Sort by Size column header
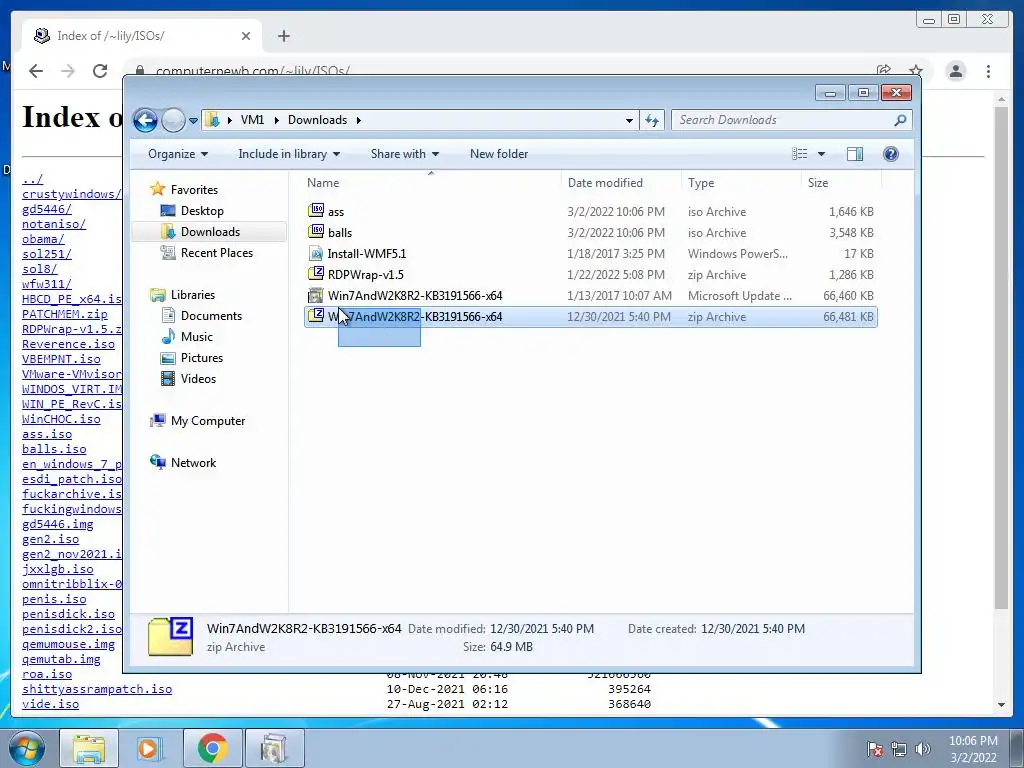This screenshot has width=1024, height=768. 841,183
